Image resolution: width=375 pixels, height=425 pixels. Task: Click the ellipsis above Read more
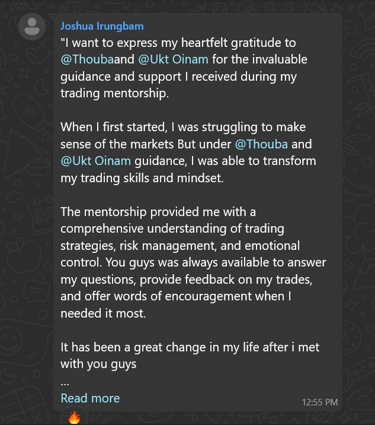point(65,383)
